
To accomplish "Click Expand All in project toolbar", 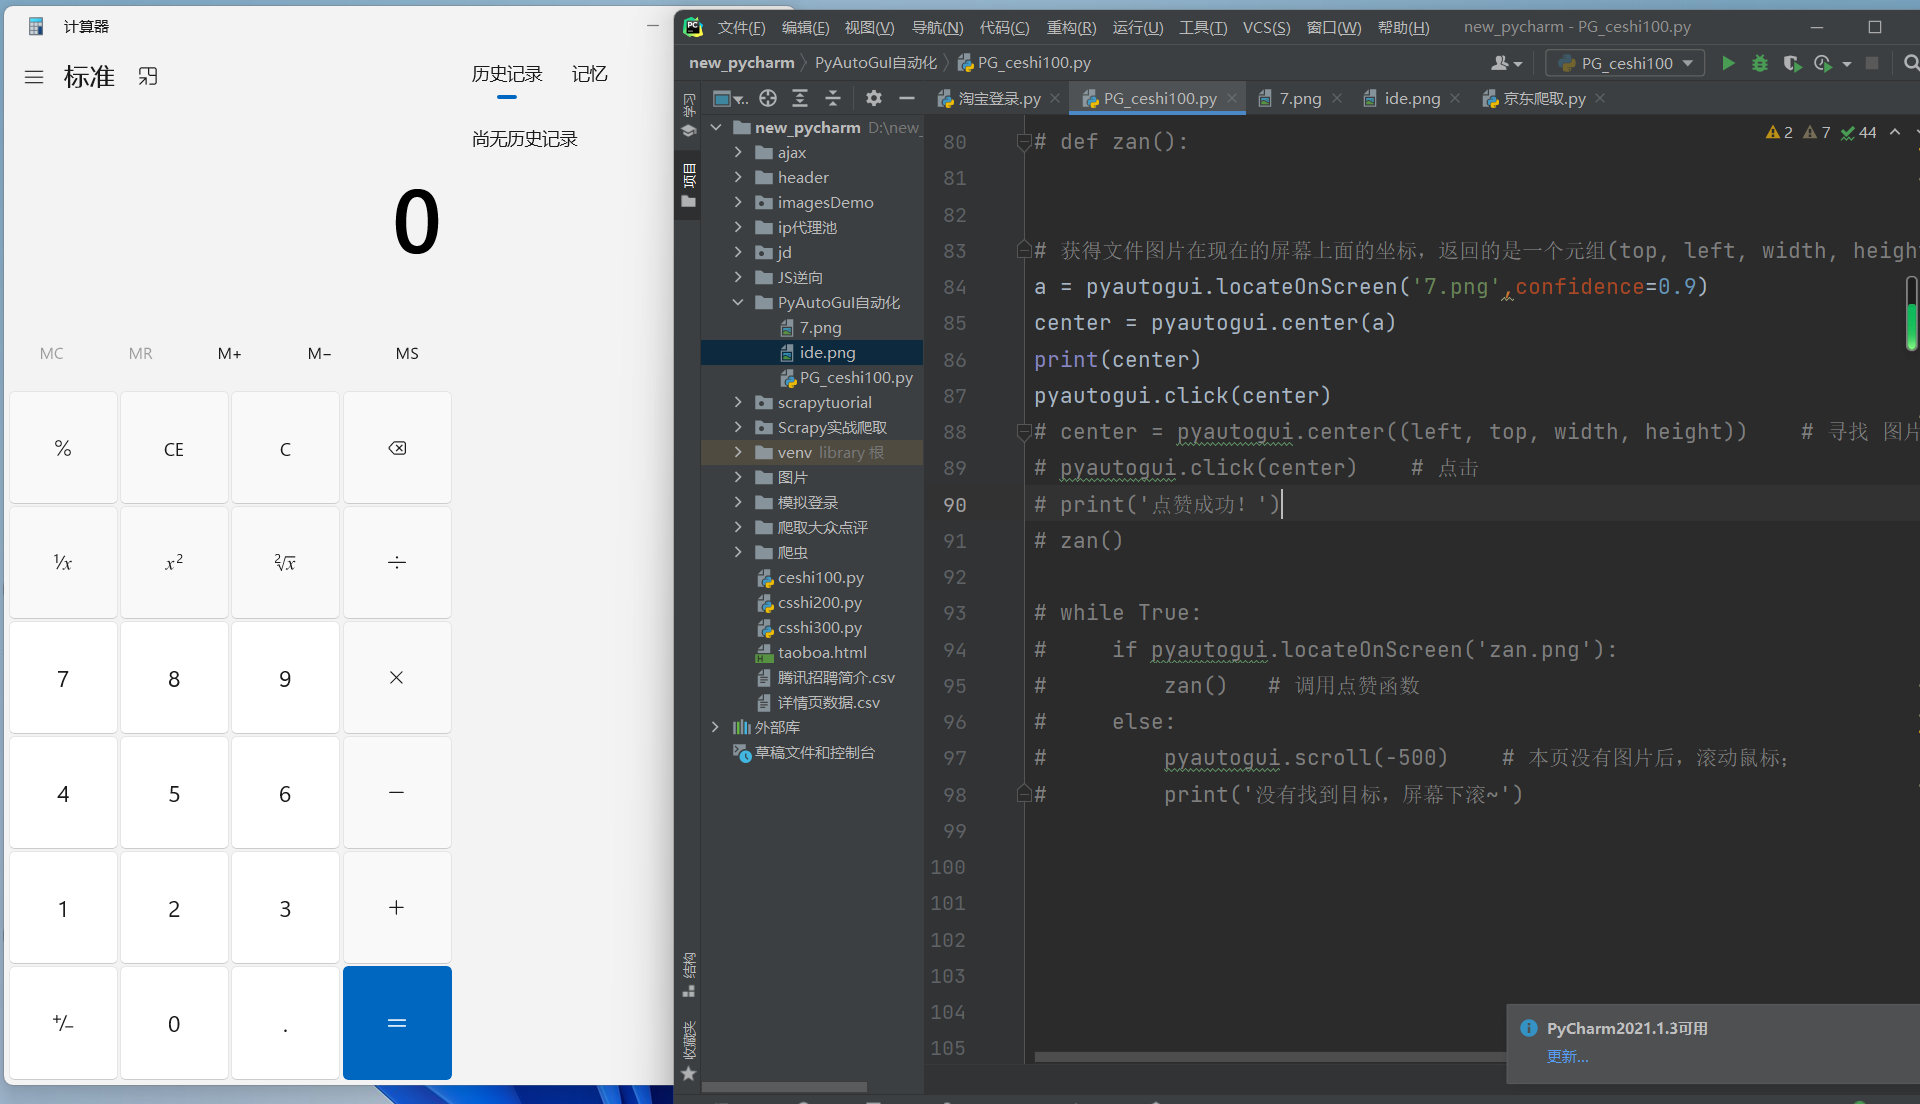I will click(800, 98).
